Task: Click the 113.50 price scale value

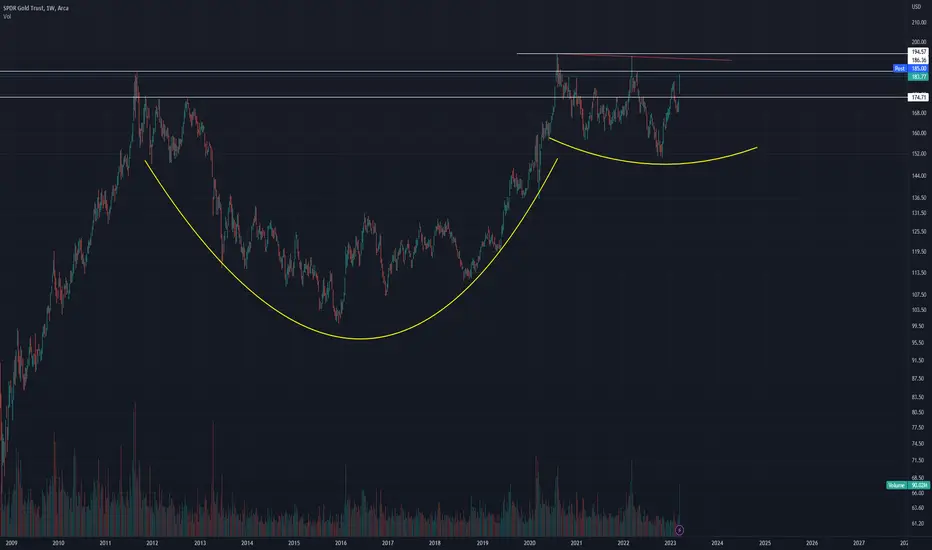Action: point(919,273)
